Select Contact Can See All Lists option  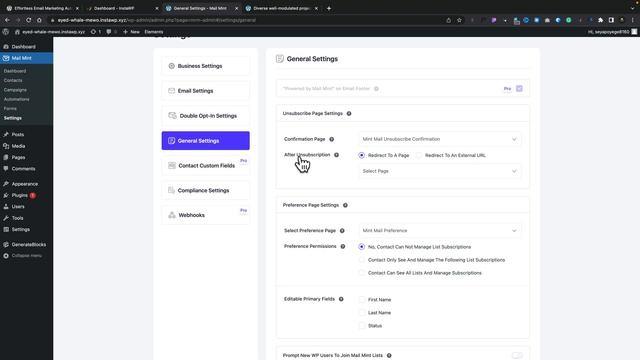362,273
